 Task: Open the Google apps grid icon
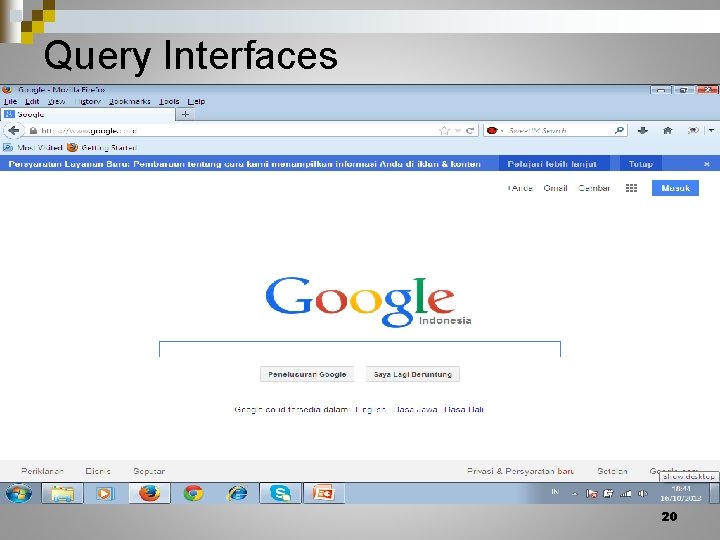(631, 188)
